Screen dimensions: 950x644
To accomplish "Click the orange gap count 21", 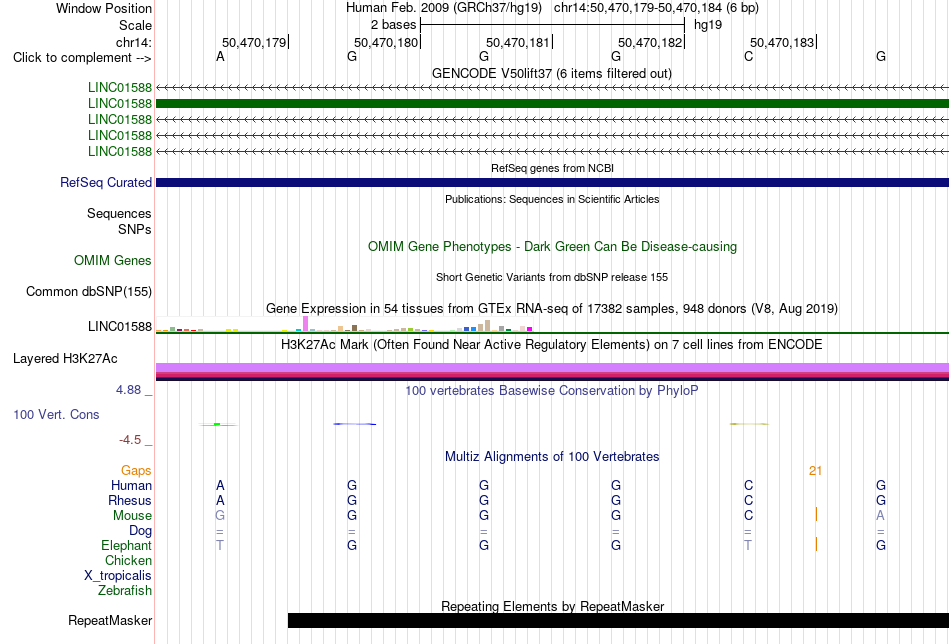I will coord(815,471).
